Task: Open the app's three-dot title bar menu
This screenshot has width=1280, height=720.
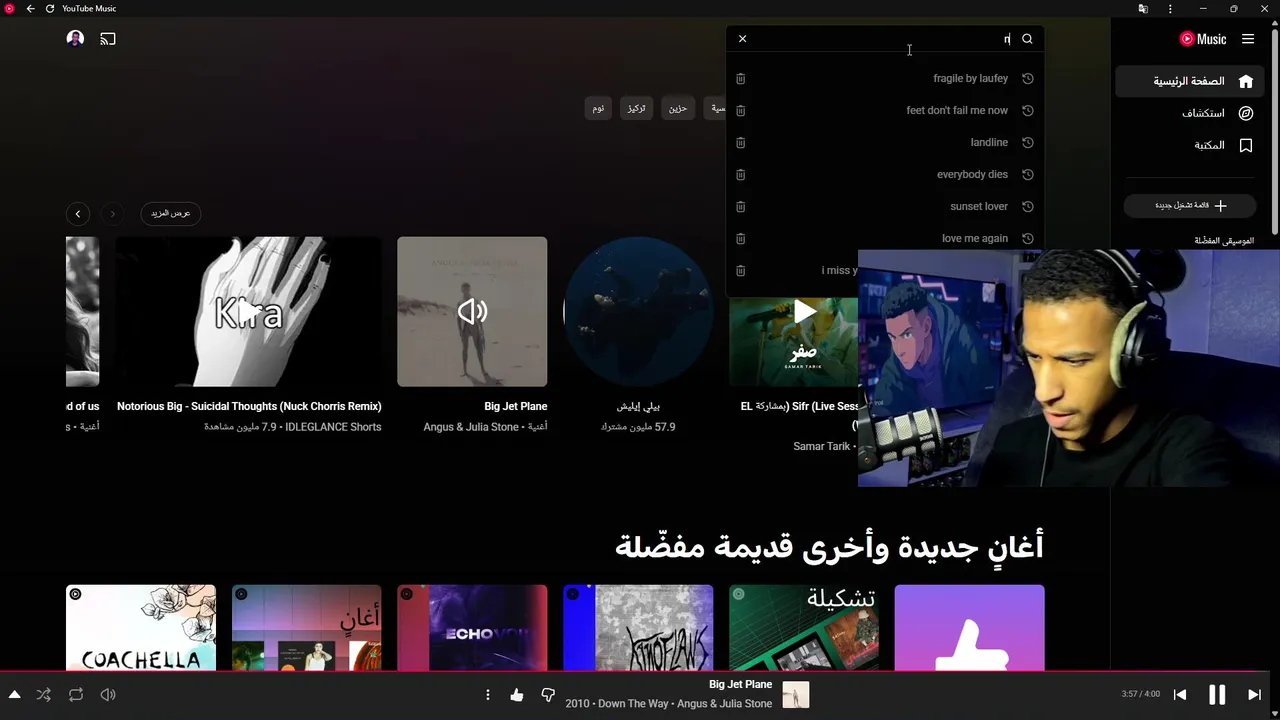Action: (x=1170, y=9)
